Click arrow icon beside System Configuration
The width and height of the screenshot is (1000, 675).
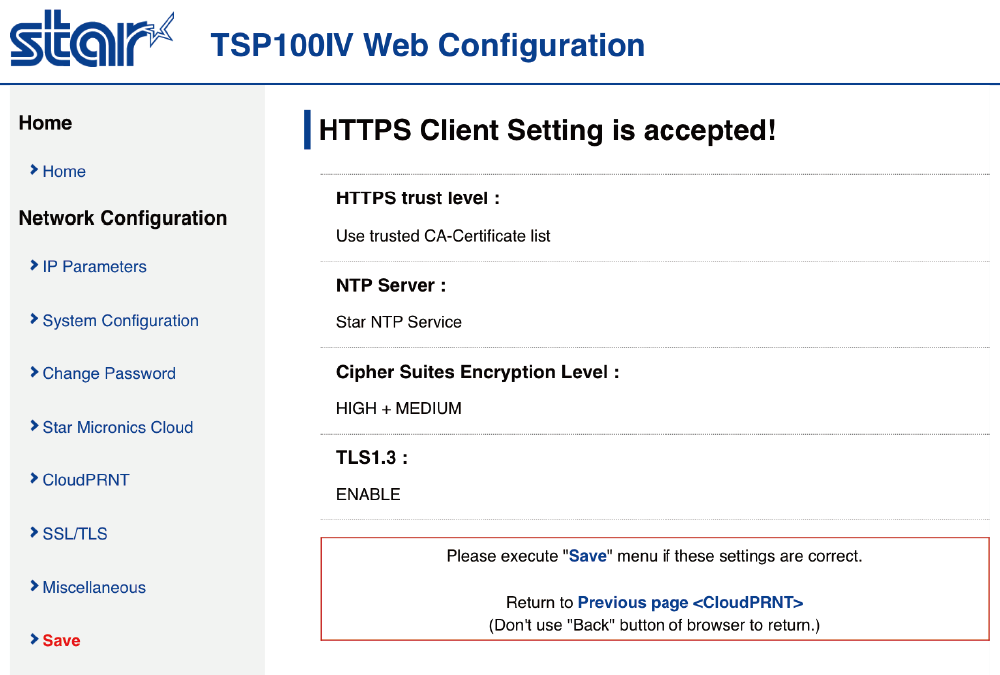pyautogui.click(x=34, y=320)
